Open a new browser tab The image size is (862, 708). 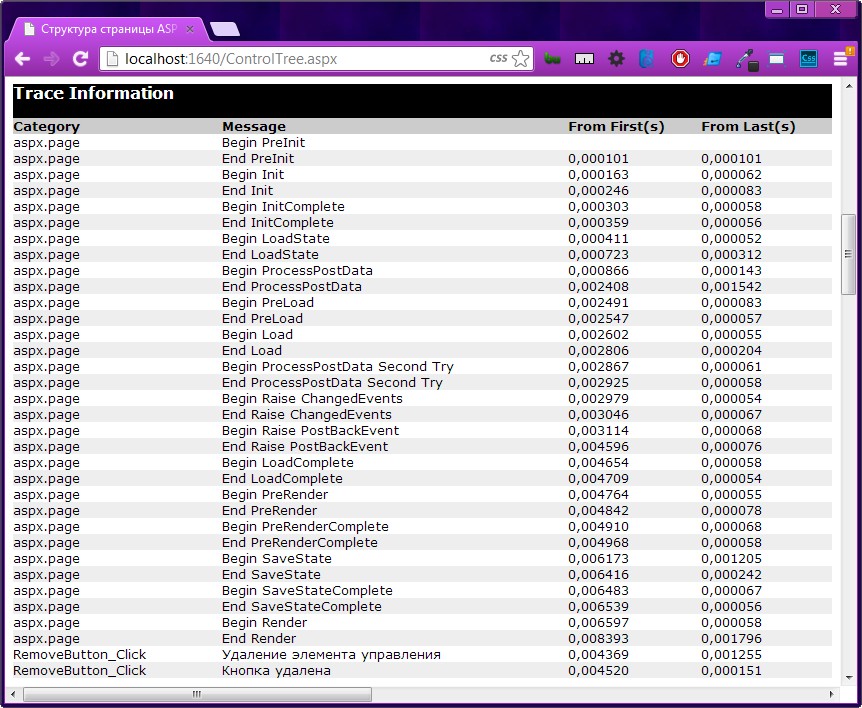pyautogui.click(x=225, y=29)
